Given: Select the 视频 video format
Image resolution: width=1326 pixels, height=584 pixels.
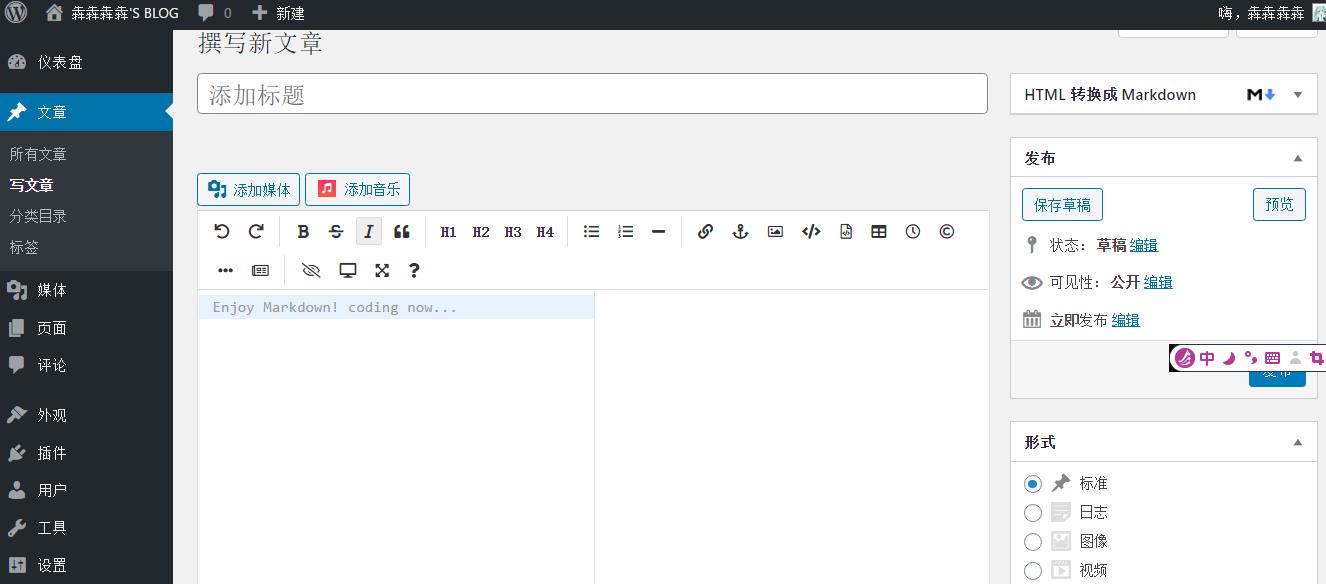Looking at the screenshot, I should pos(1033,571).
